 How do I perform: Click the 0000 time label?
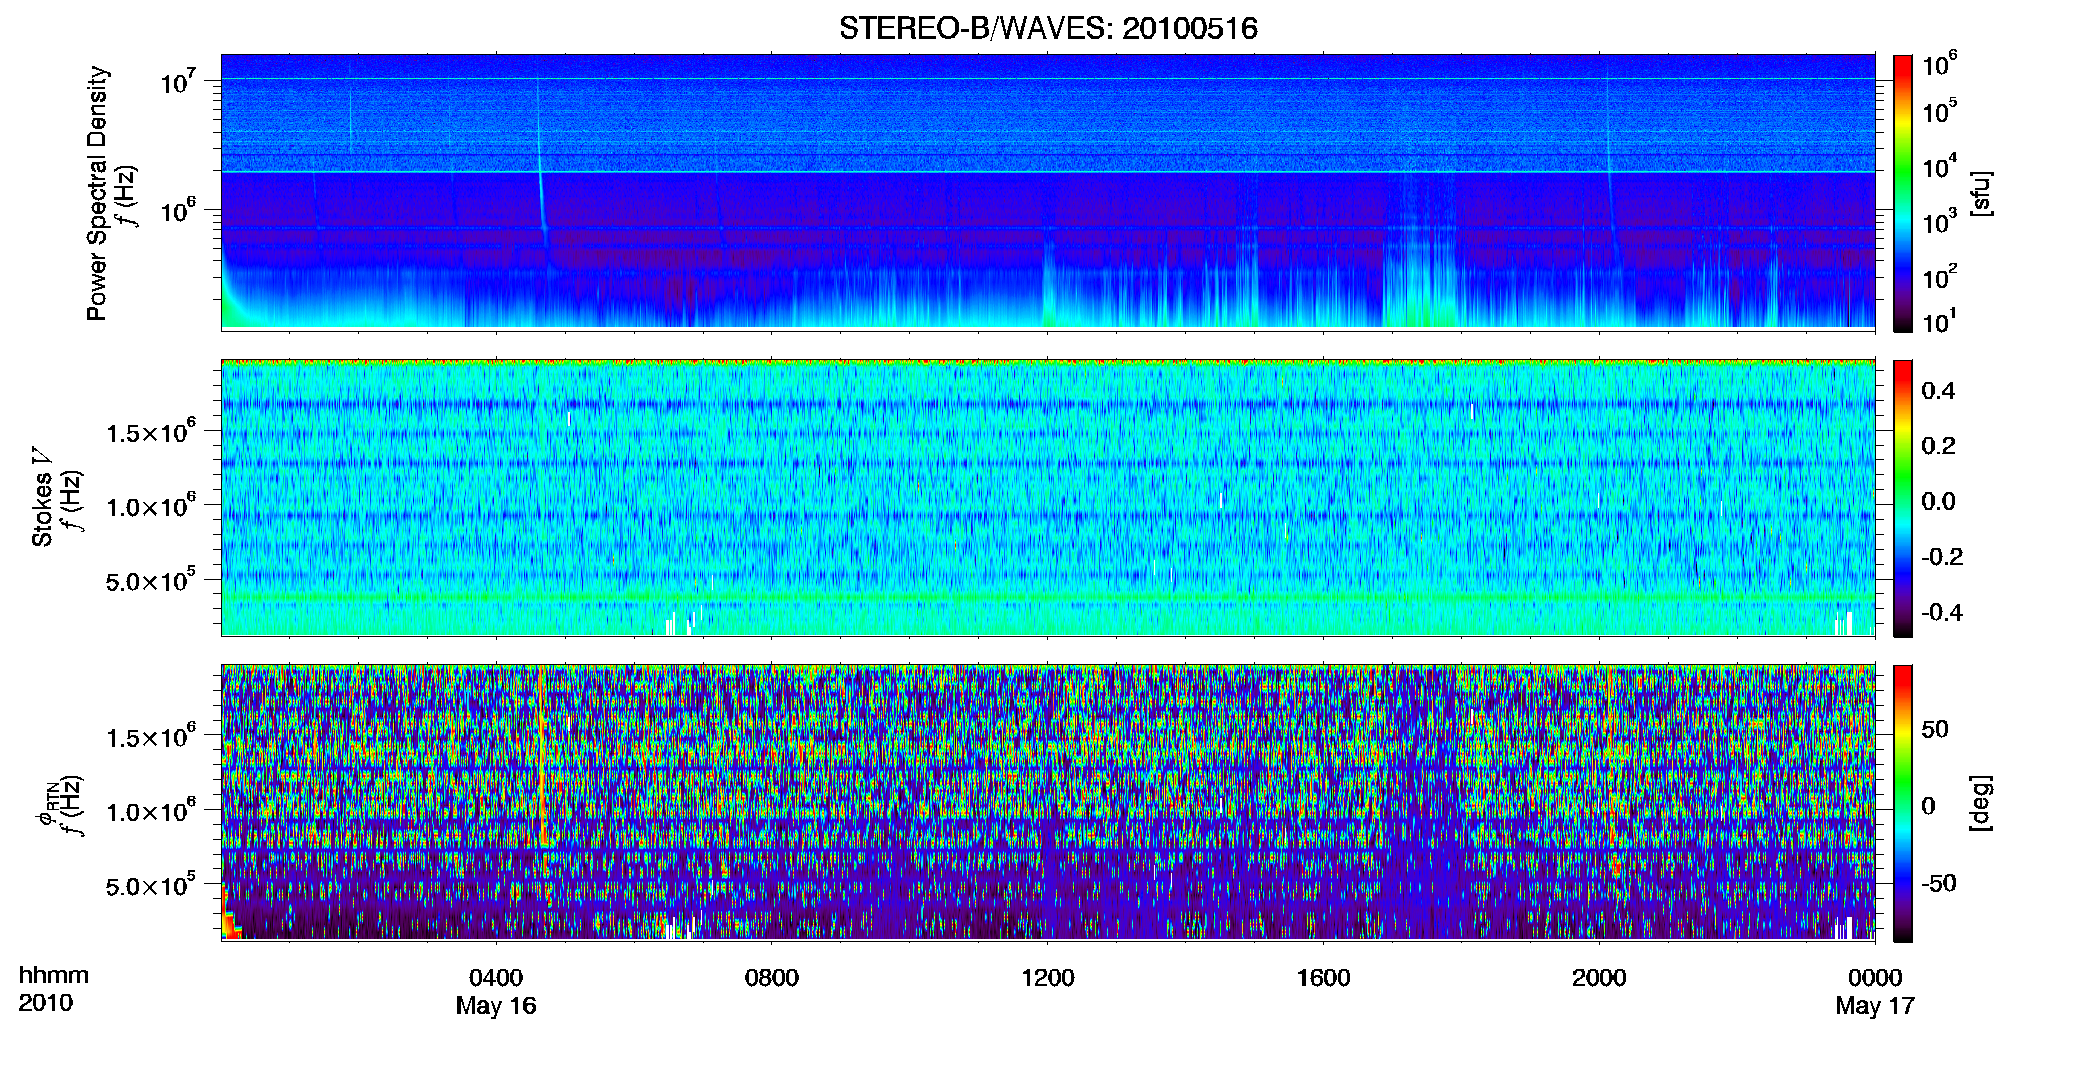point(1875,977)
